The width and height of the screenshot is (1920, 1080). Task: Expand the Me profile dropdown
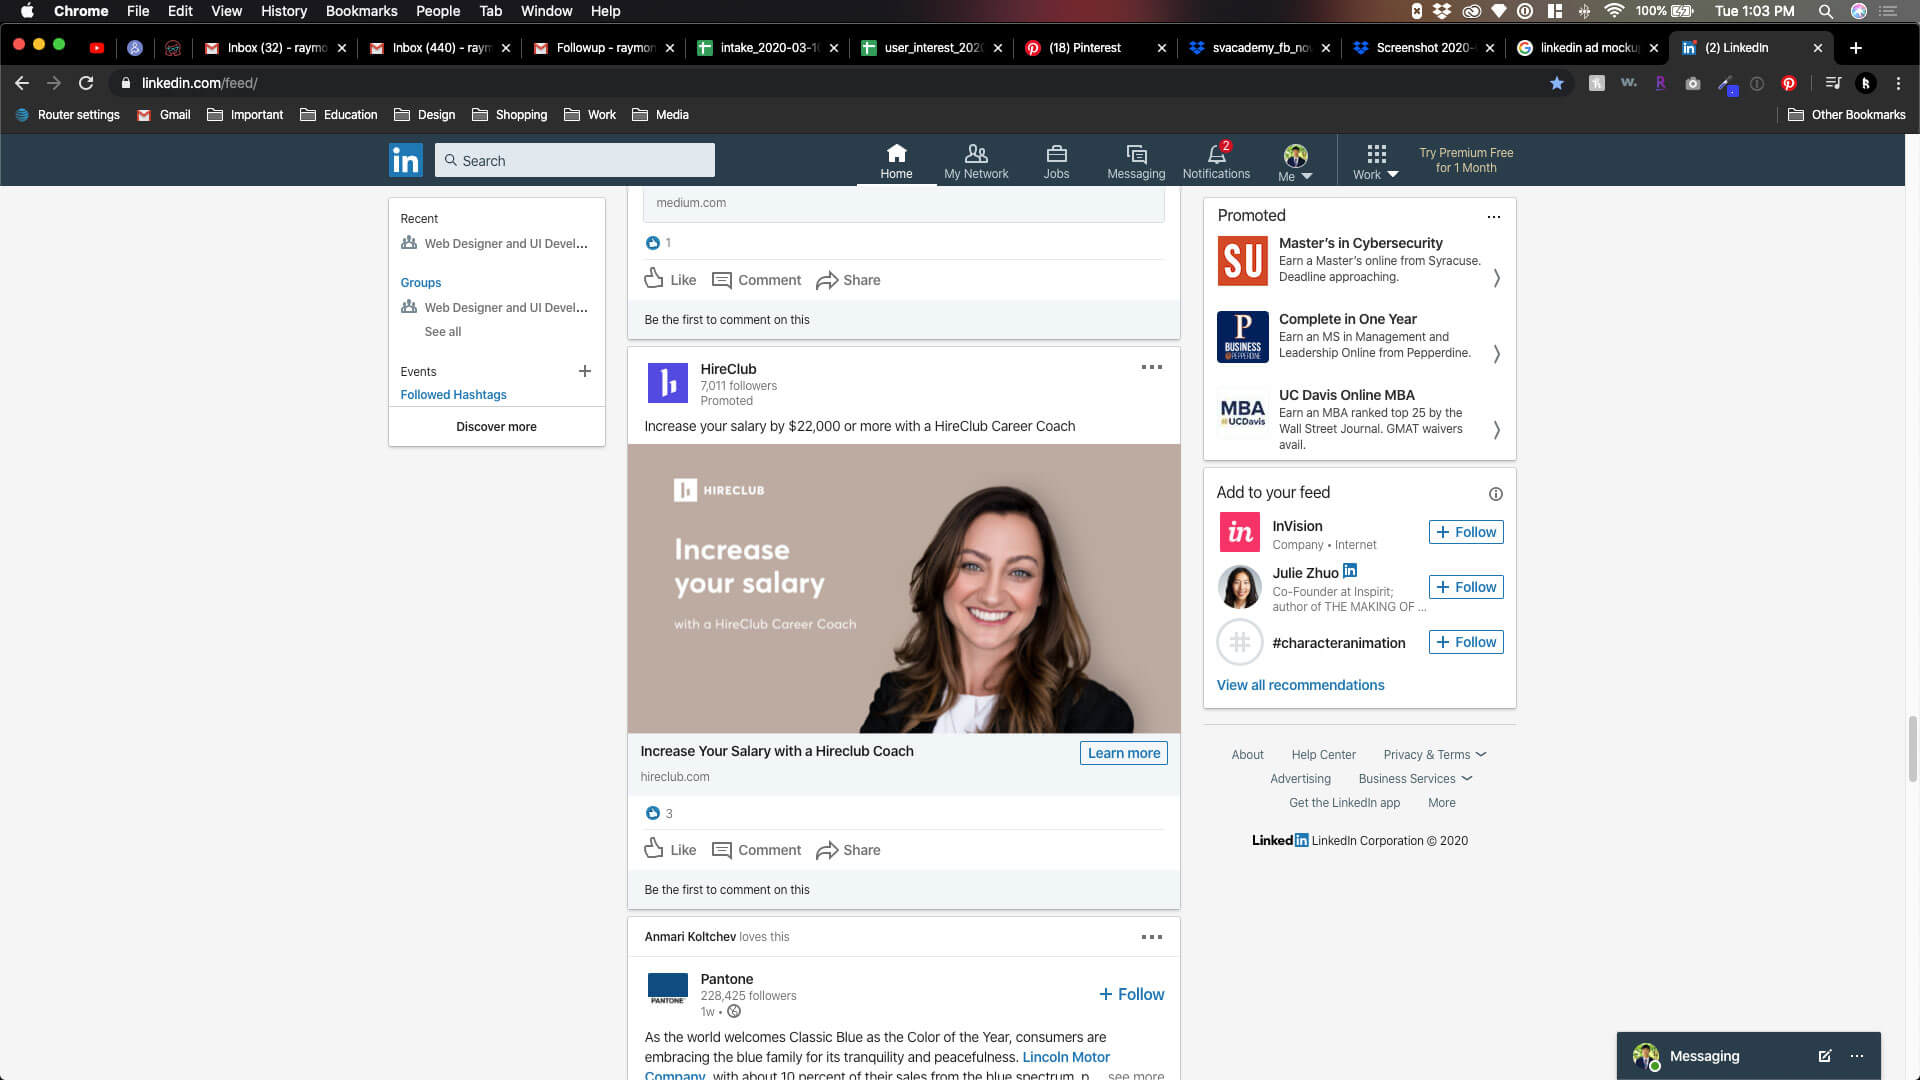tap(1295, 162)
